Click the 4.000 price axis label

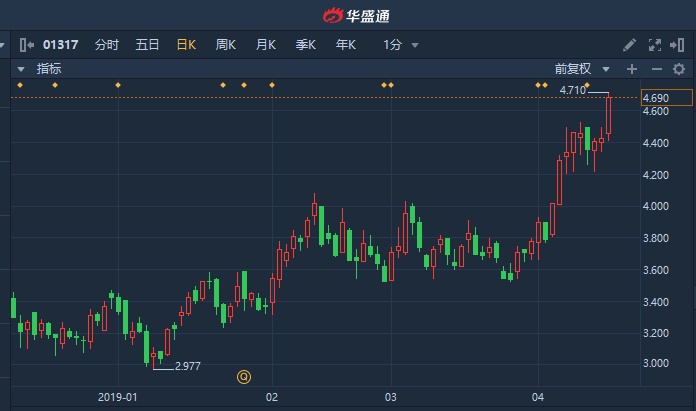coord(656,206)
